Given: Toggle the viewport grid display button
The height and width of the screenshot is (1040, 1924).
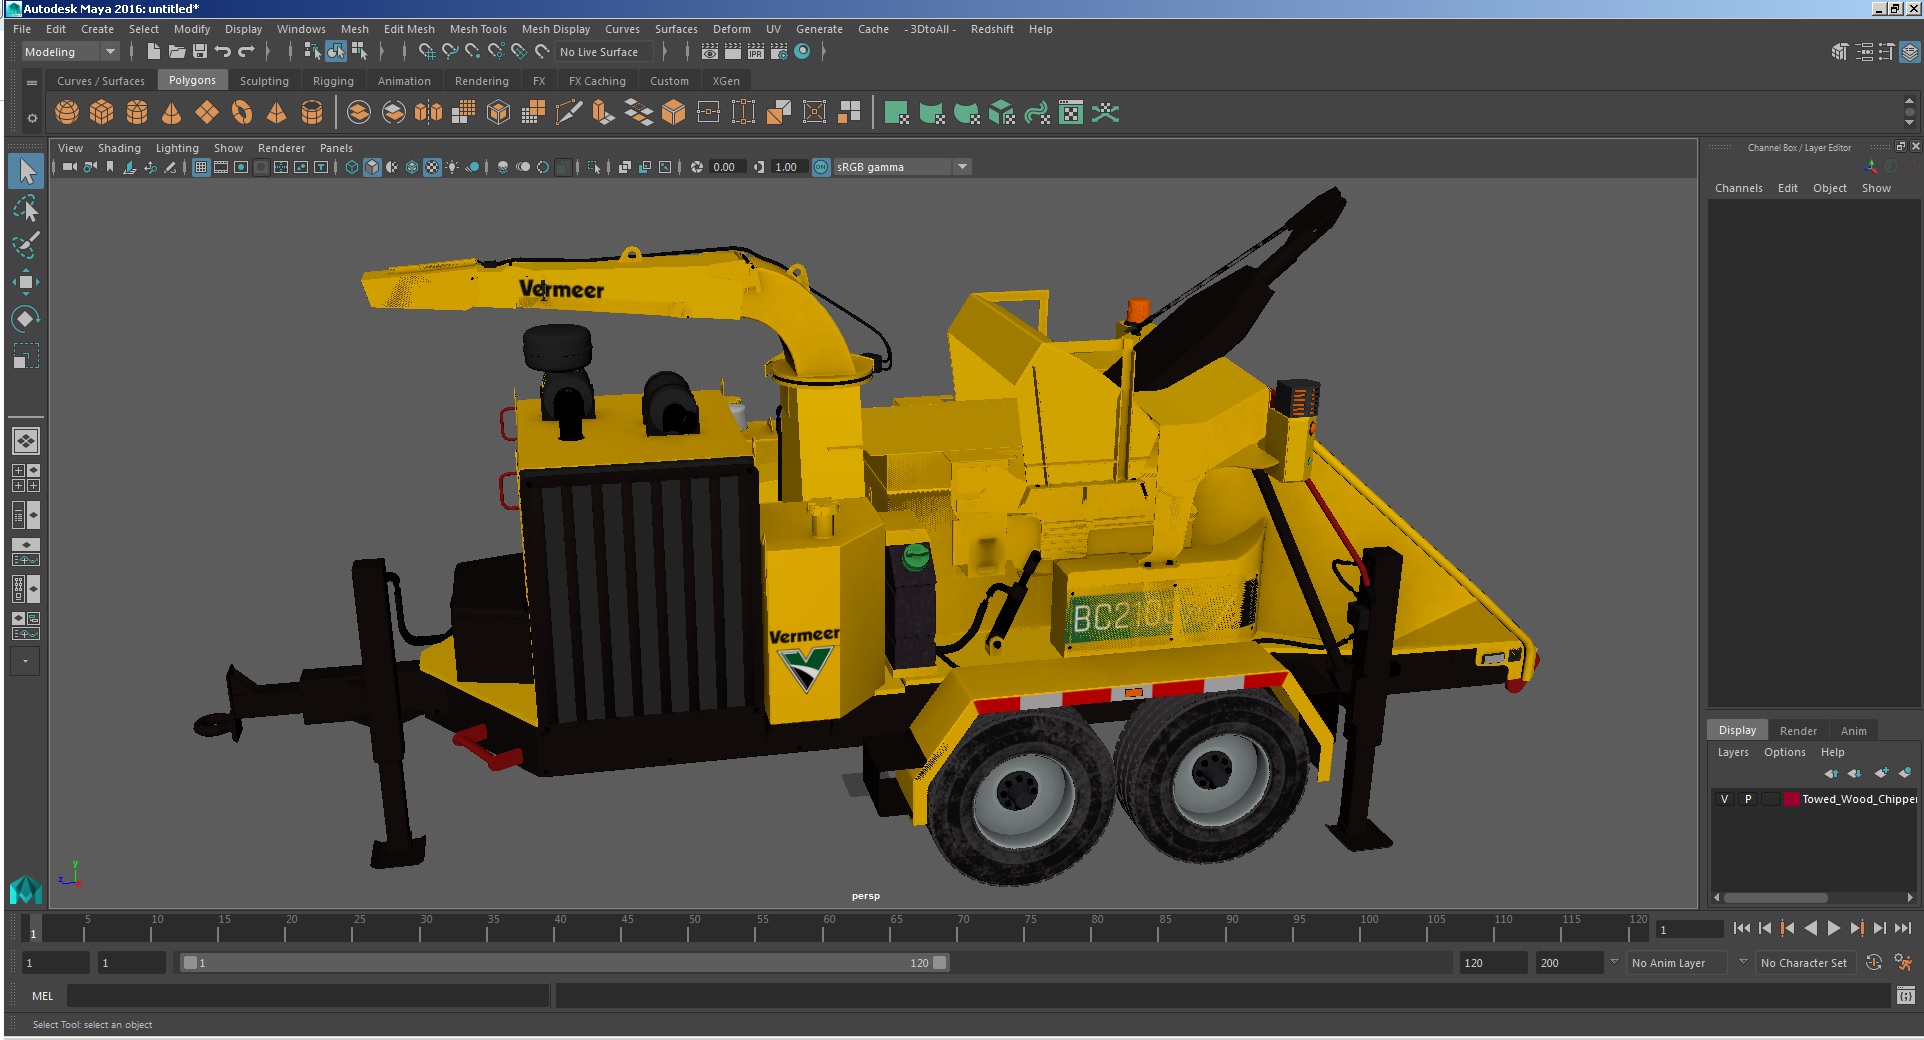Looking at the screenshot, I should pos(201,167).
